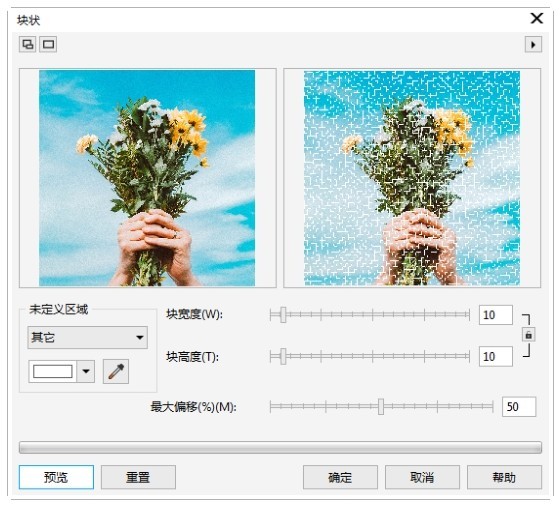This screenshot has width=560, height=506.
Task: Open help with the 帮助 button
Action: click(x=504, y=477)
